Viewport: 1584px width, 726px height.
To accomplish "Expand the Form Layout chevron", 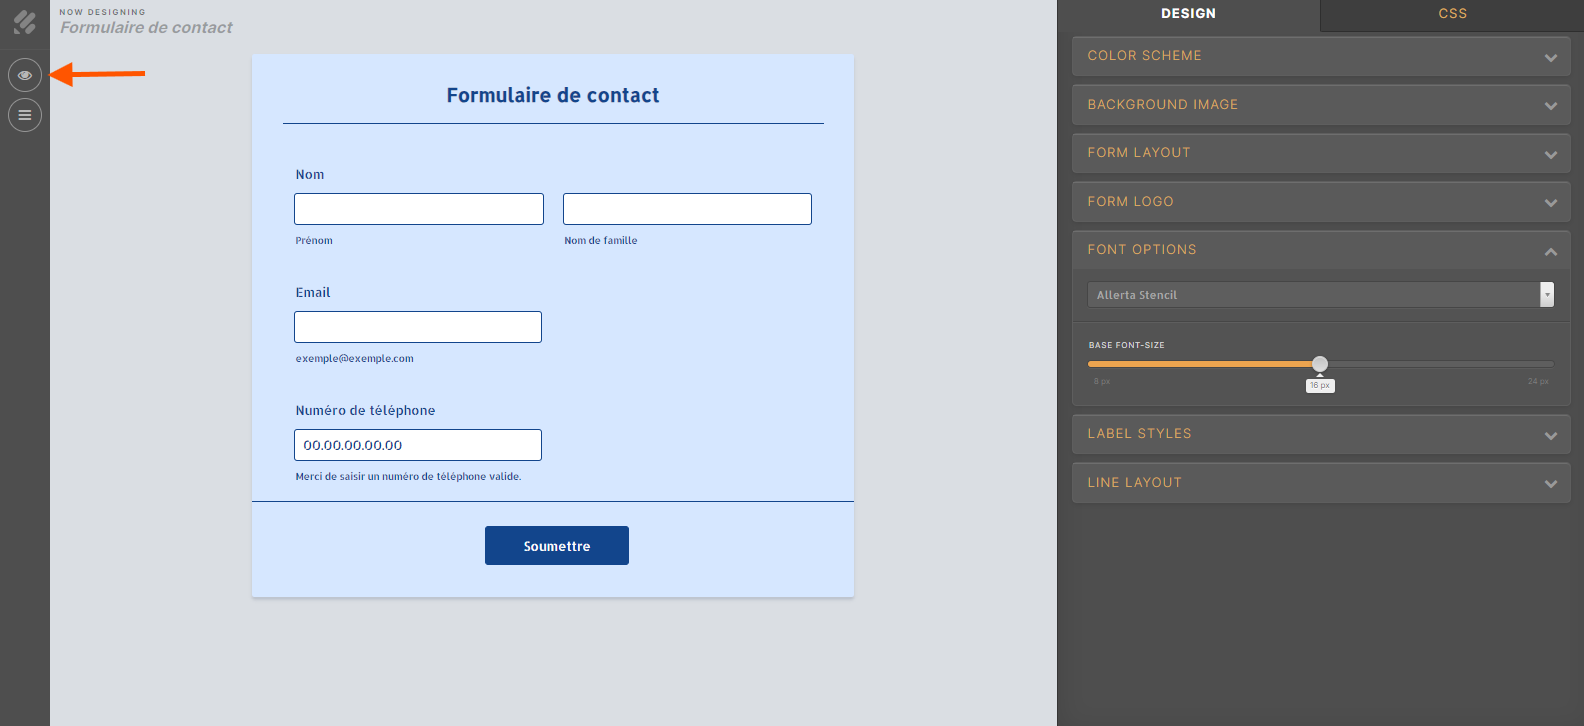I will click(x=1550, y=154).
